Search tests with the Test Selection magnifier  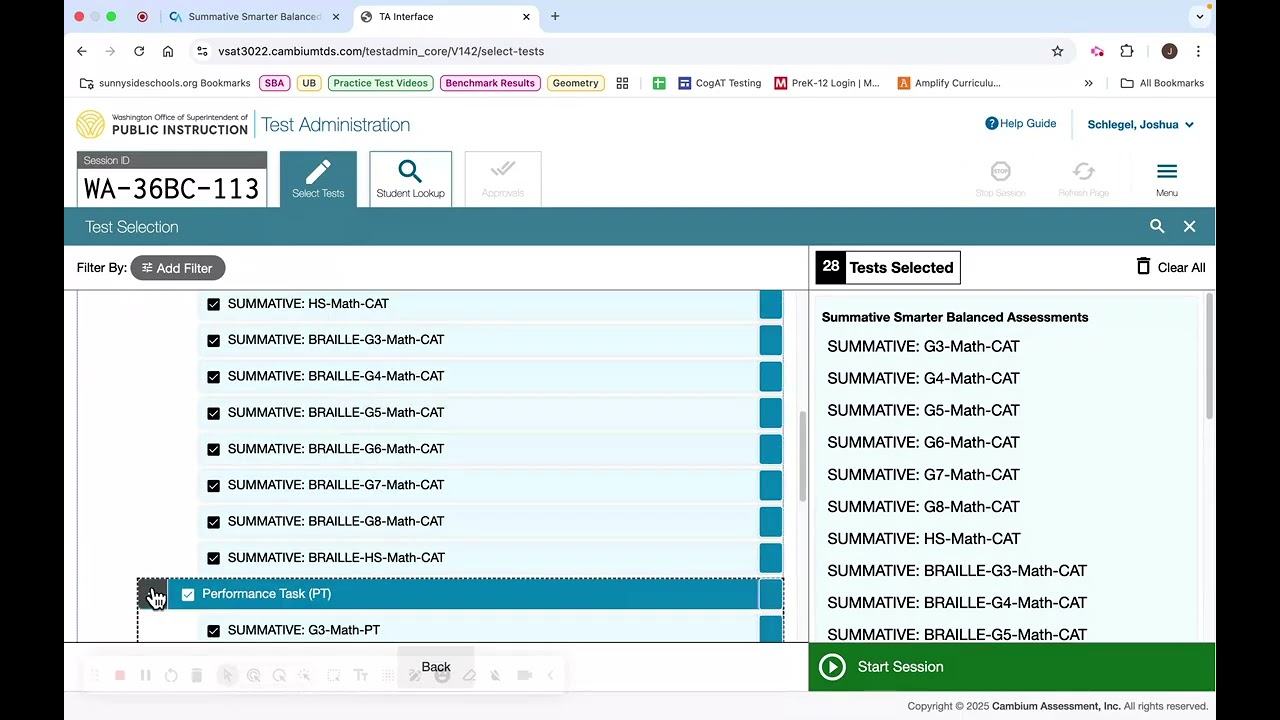pos(1157,227)
